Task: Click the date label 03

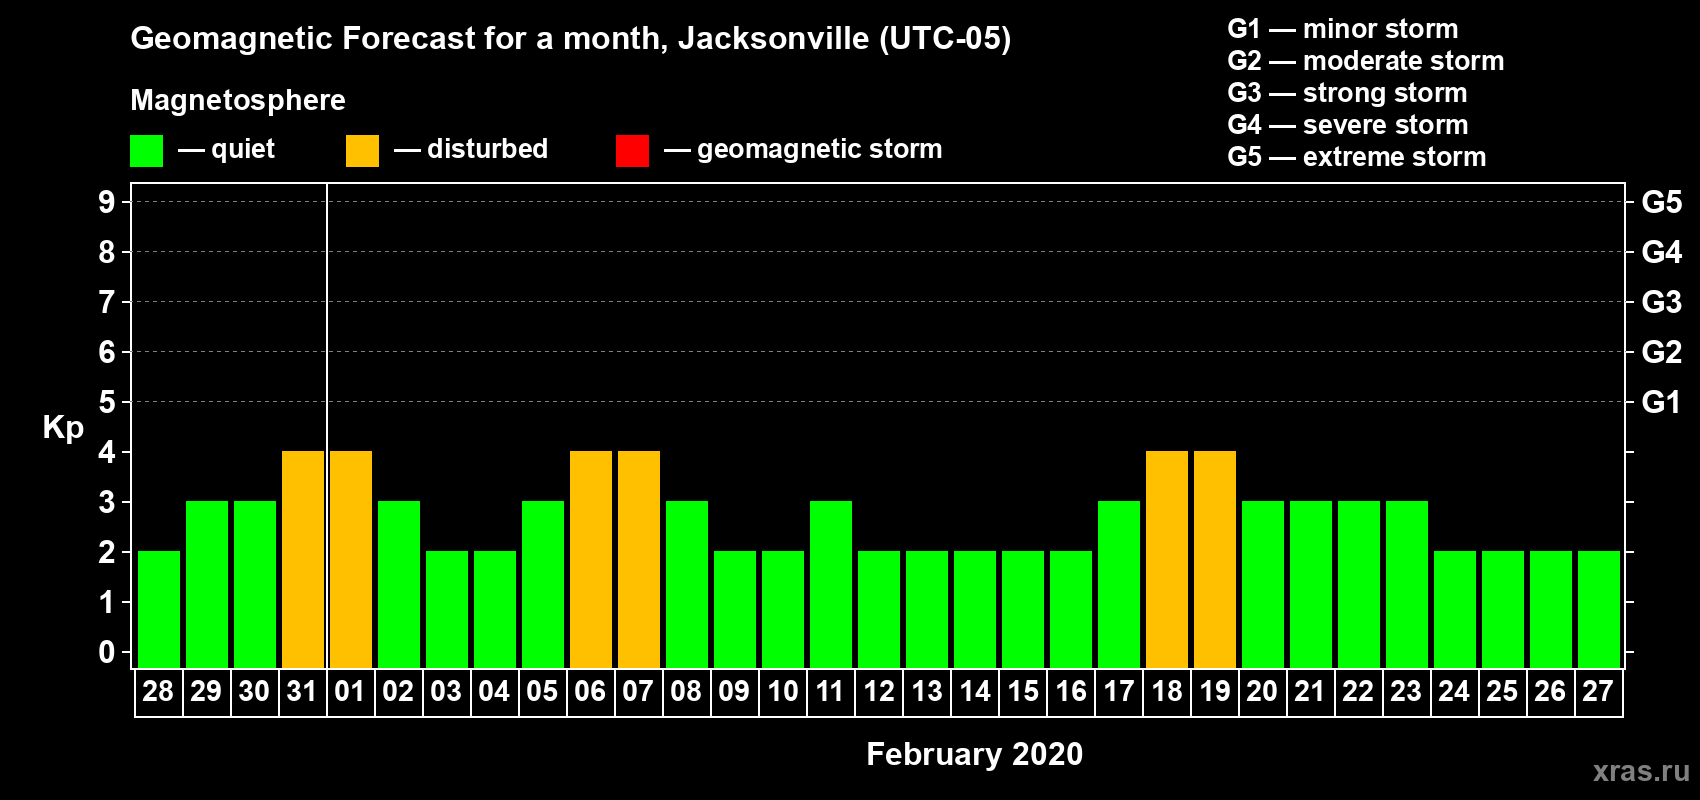Action: (x=446, y=691)
